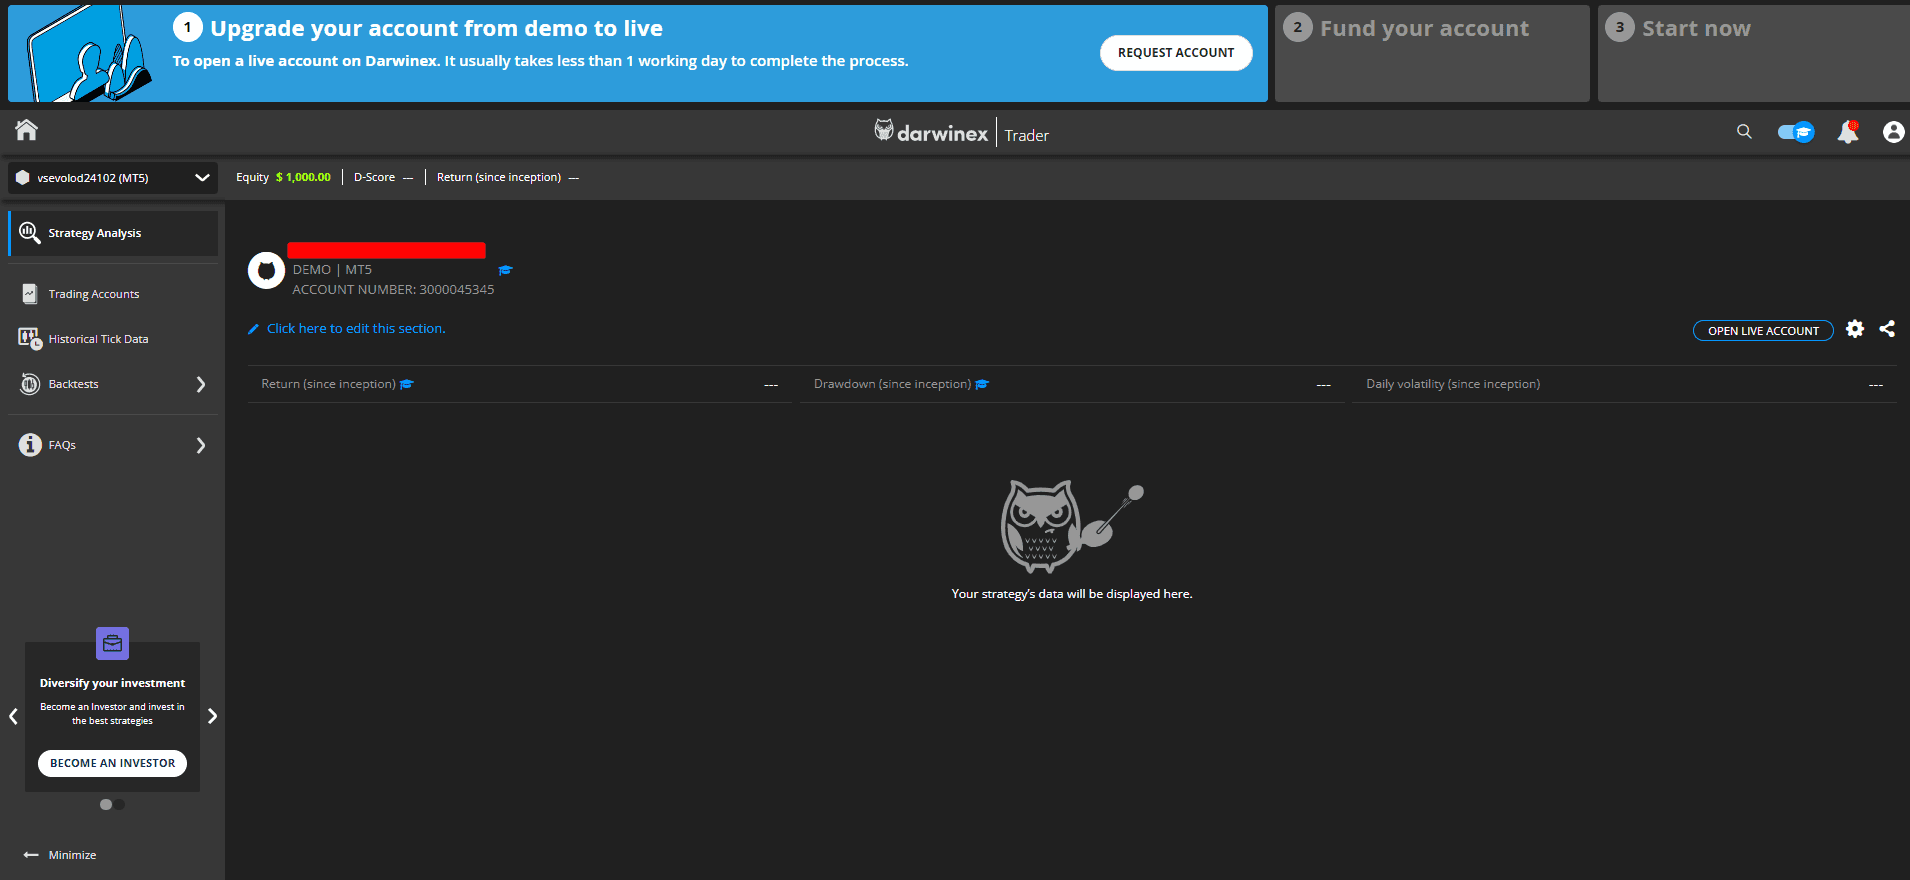Open the strategy settings gear

[1855, 329]
